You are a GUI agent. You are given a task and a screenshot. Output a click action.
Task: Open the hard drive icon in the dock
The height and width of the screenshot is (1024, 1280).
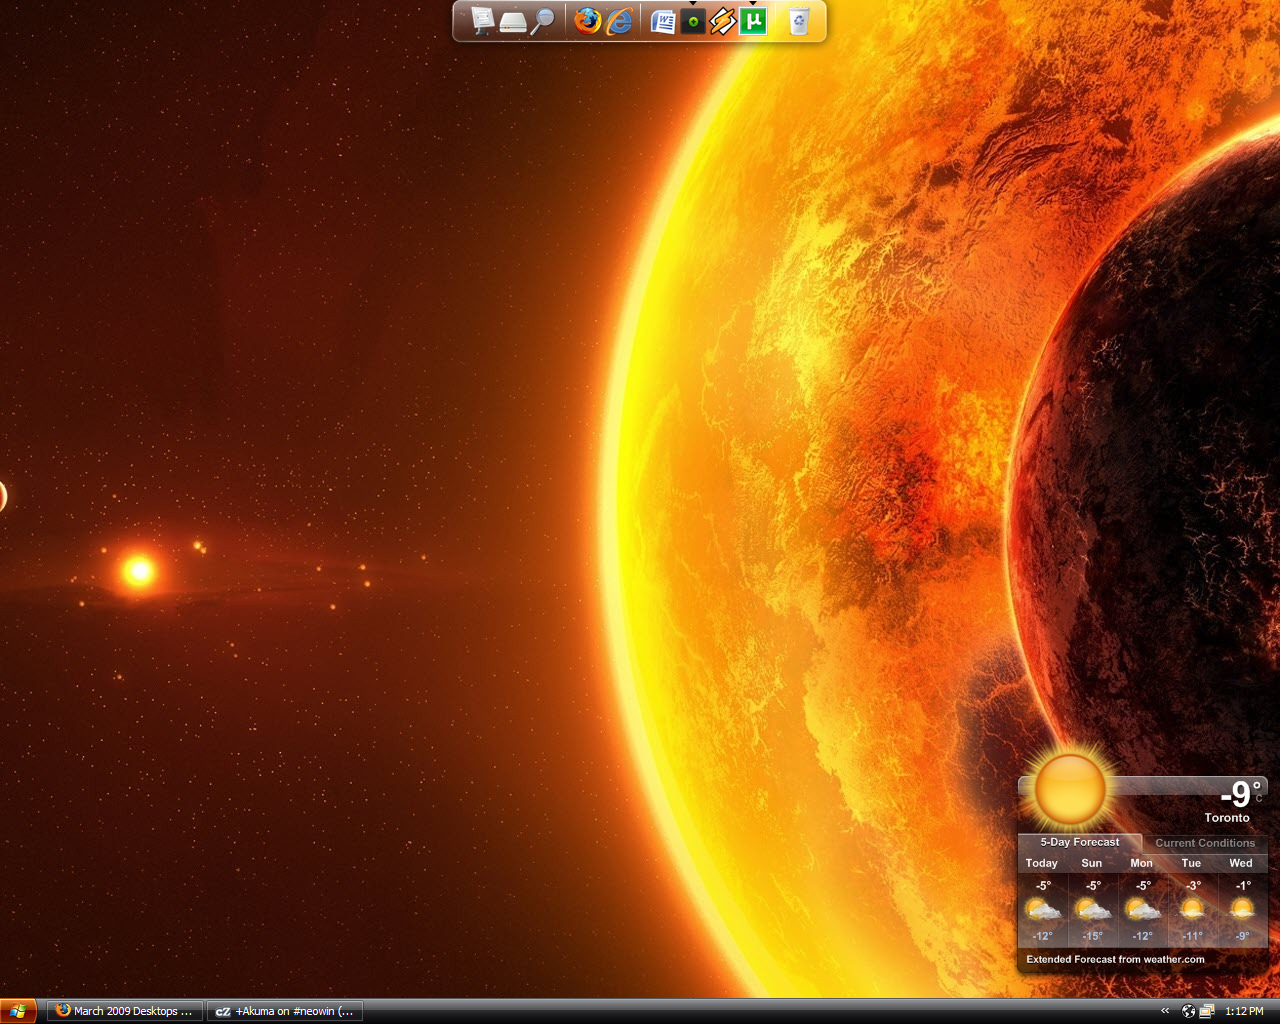513,22
